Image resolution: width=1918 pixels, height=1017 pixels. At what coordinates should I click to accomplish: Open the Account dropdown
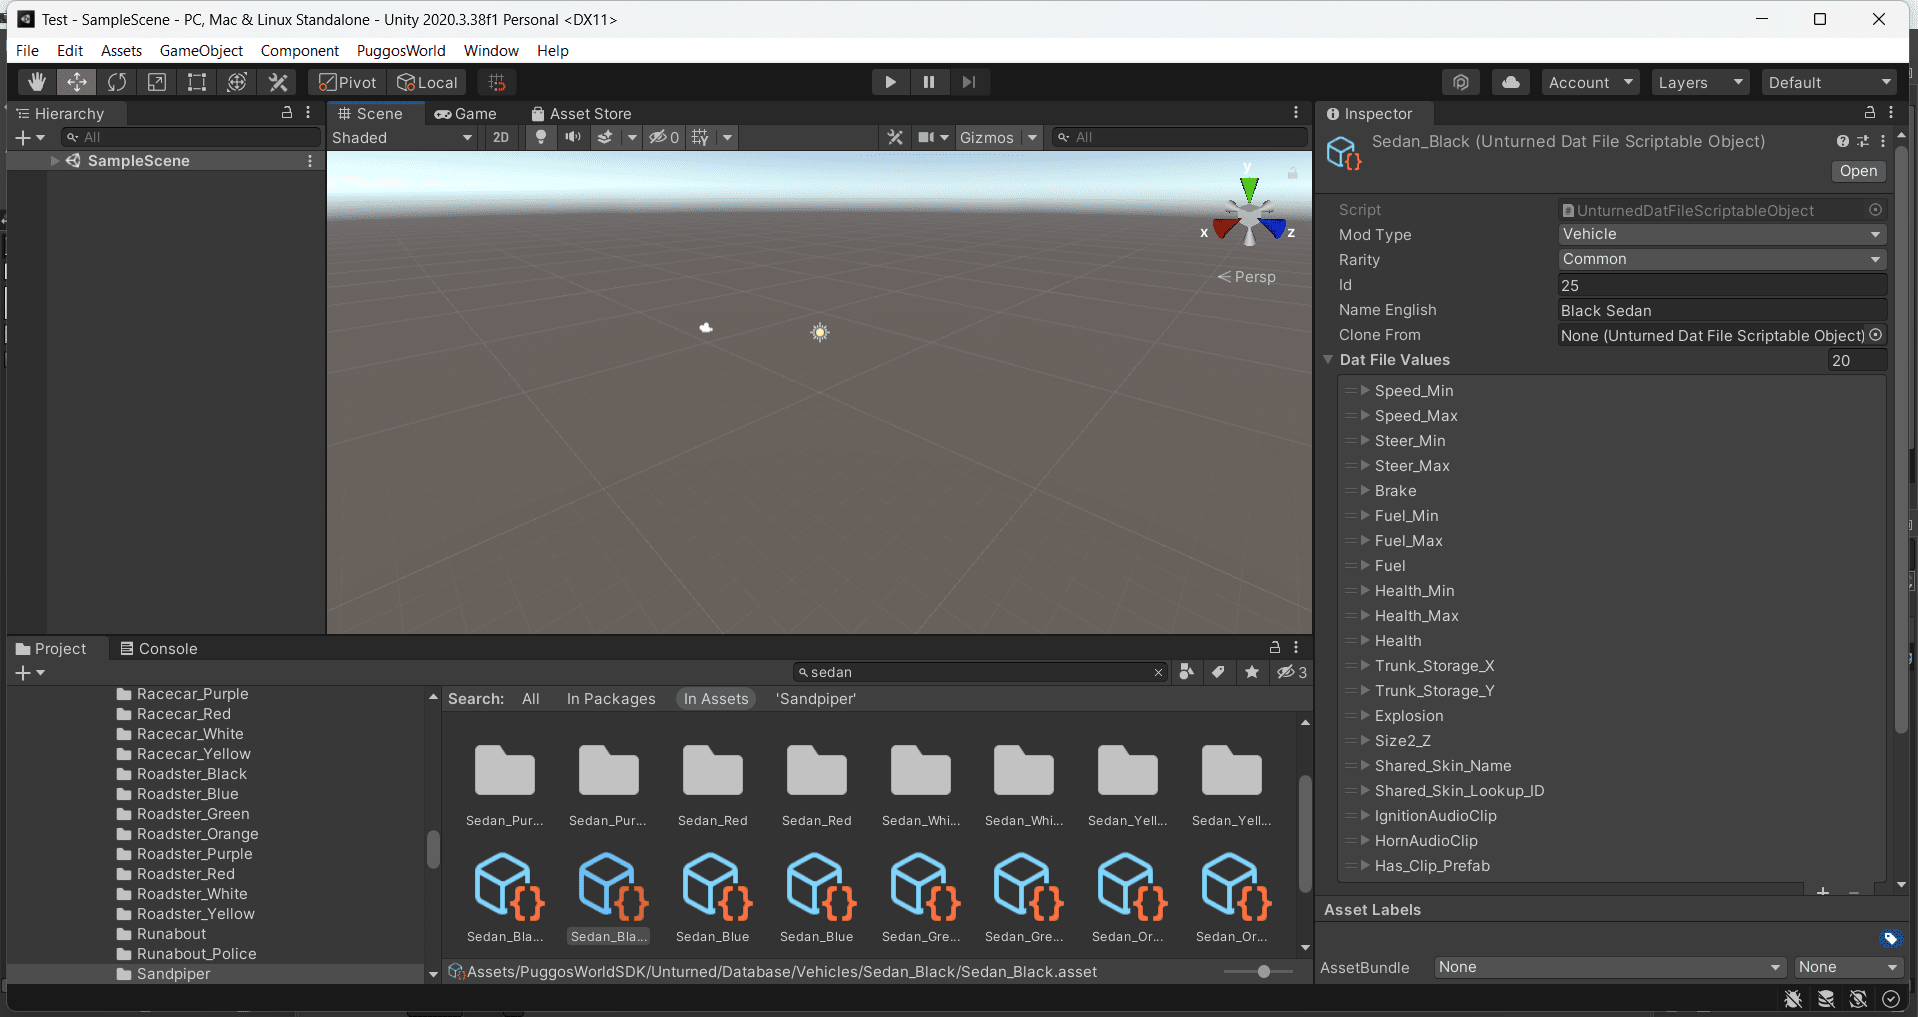(x=1590, y=82)
